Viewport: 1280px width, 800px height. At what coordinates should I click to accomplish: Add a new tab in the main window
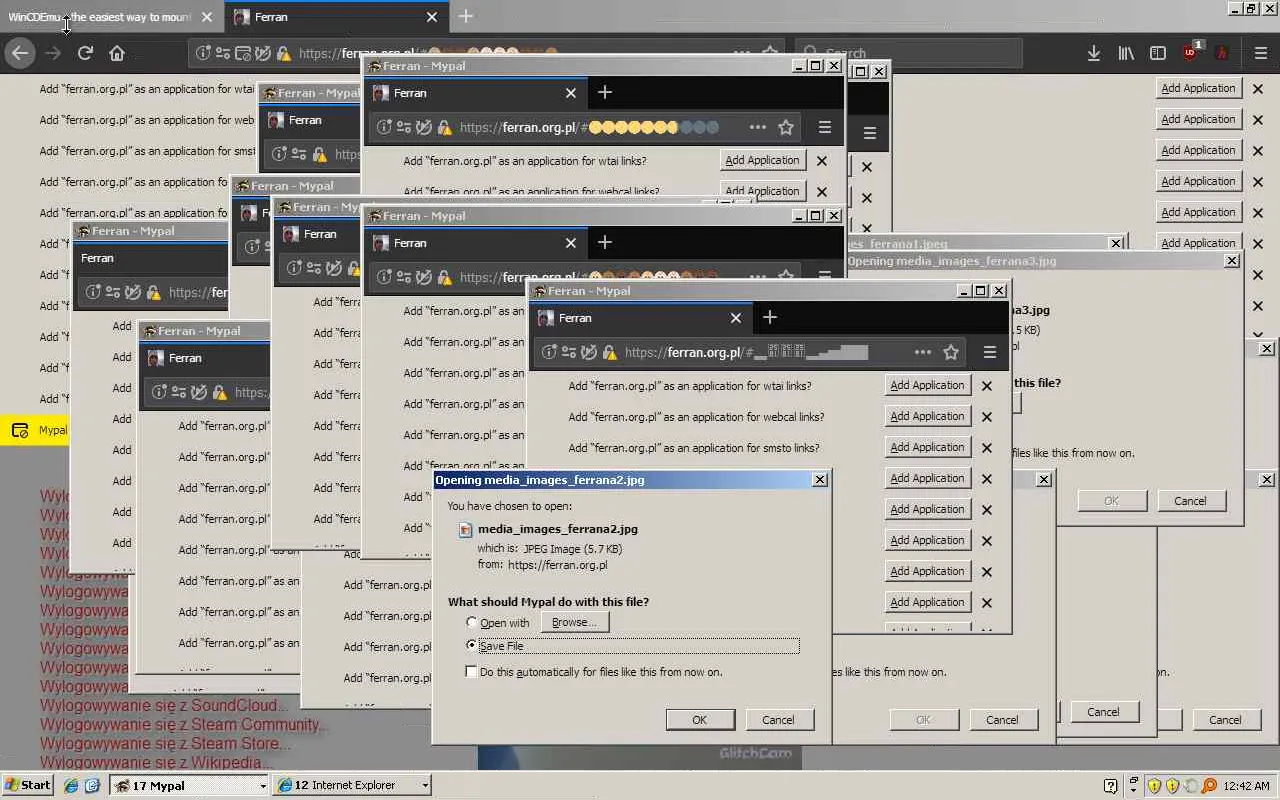click(466, 17)
